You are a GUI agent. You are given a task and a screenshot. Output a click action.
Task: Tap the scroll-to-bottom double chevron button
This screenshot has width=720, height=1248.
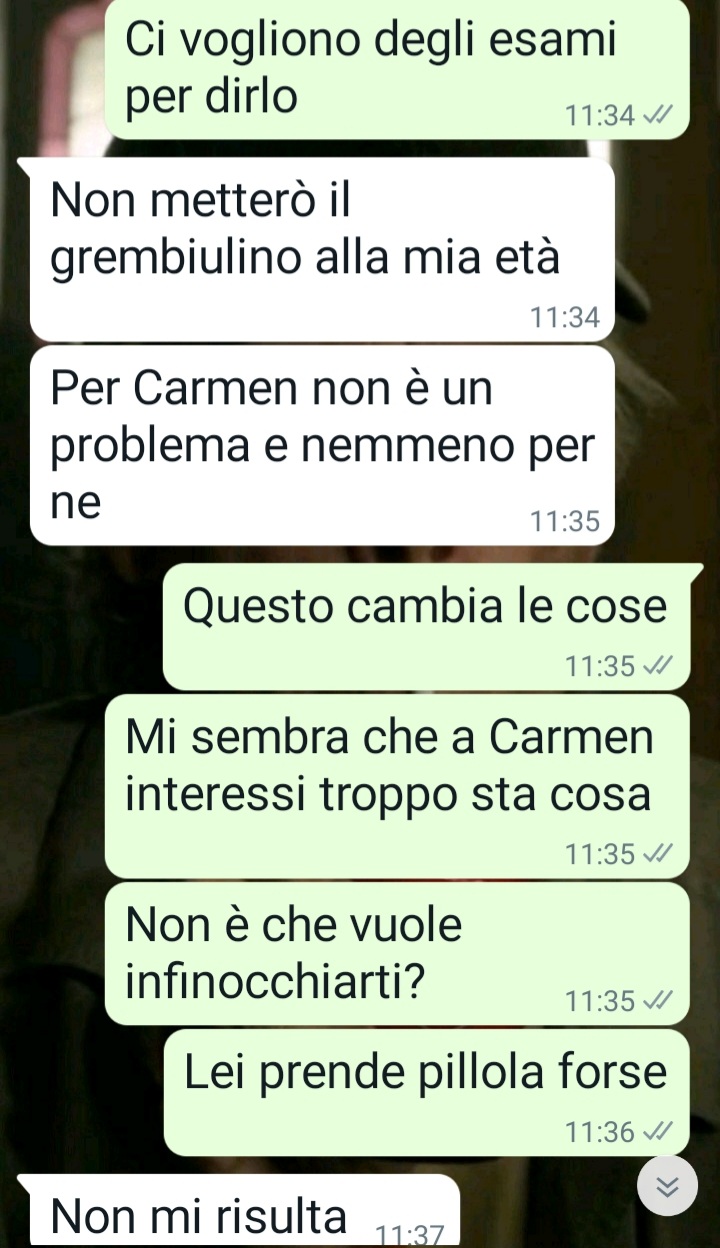[x=667, y=1186]
